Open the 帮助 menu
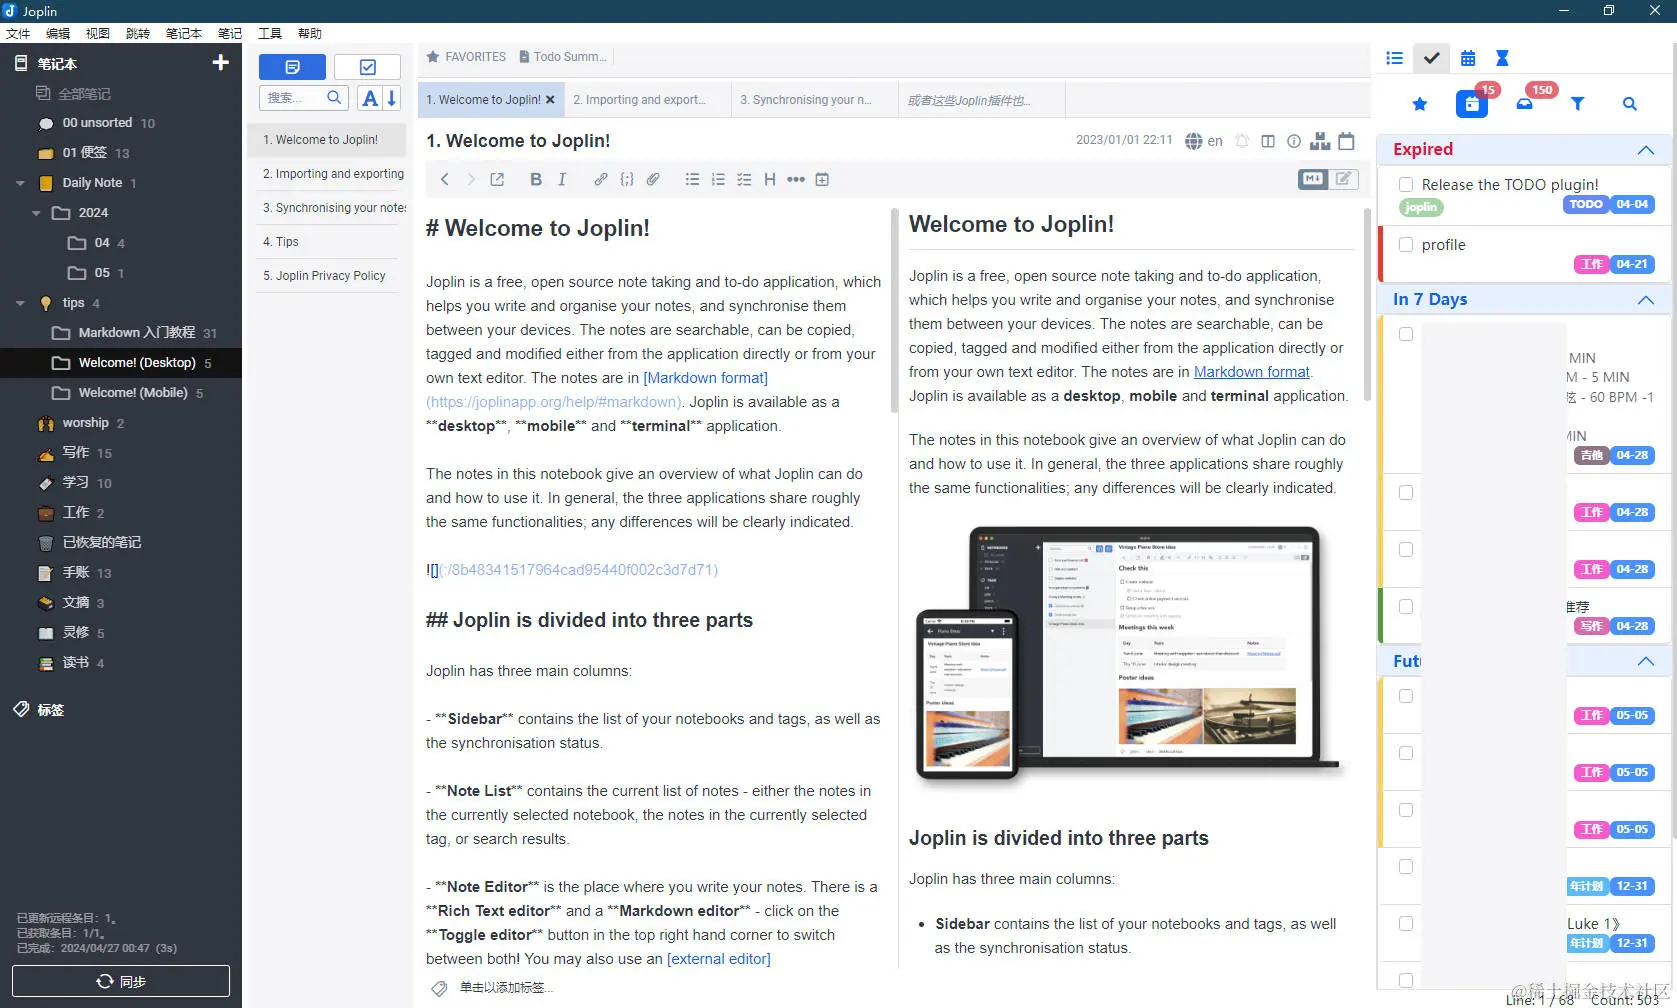The image size is (1677, 1008). coord(310,33)
